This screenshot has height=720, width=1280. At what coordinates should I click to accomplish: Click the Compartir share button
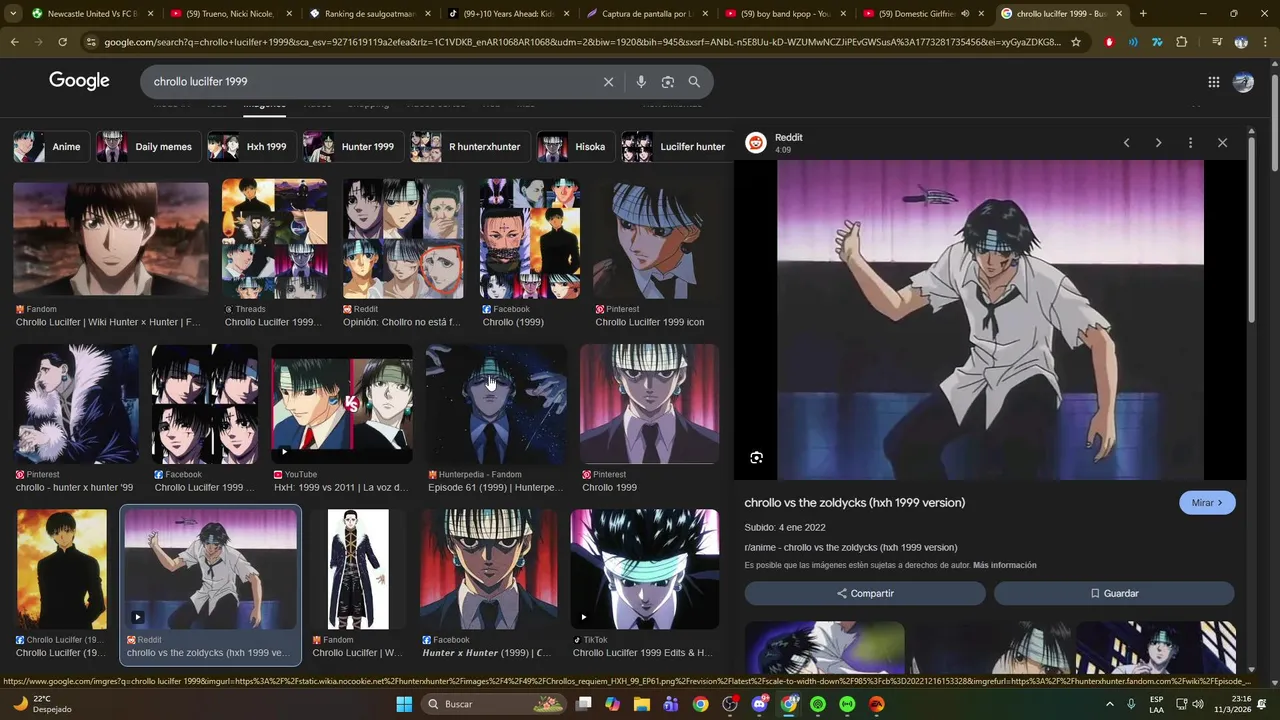click(865, 594)
